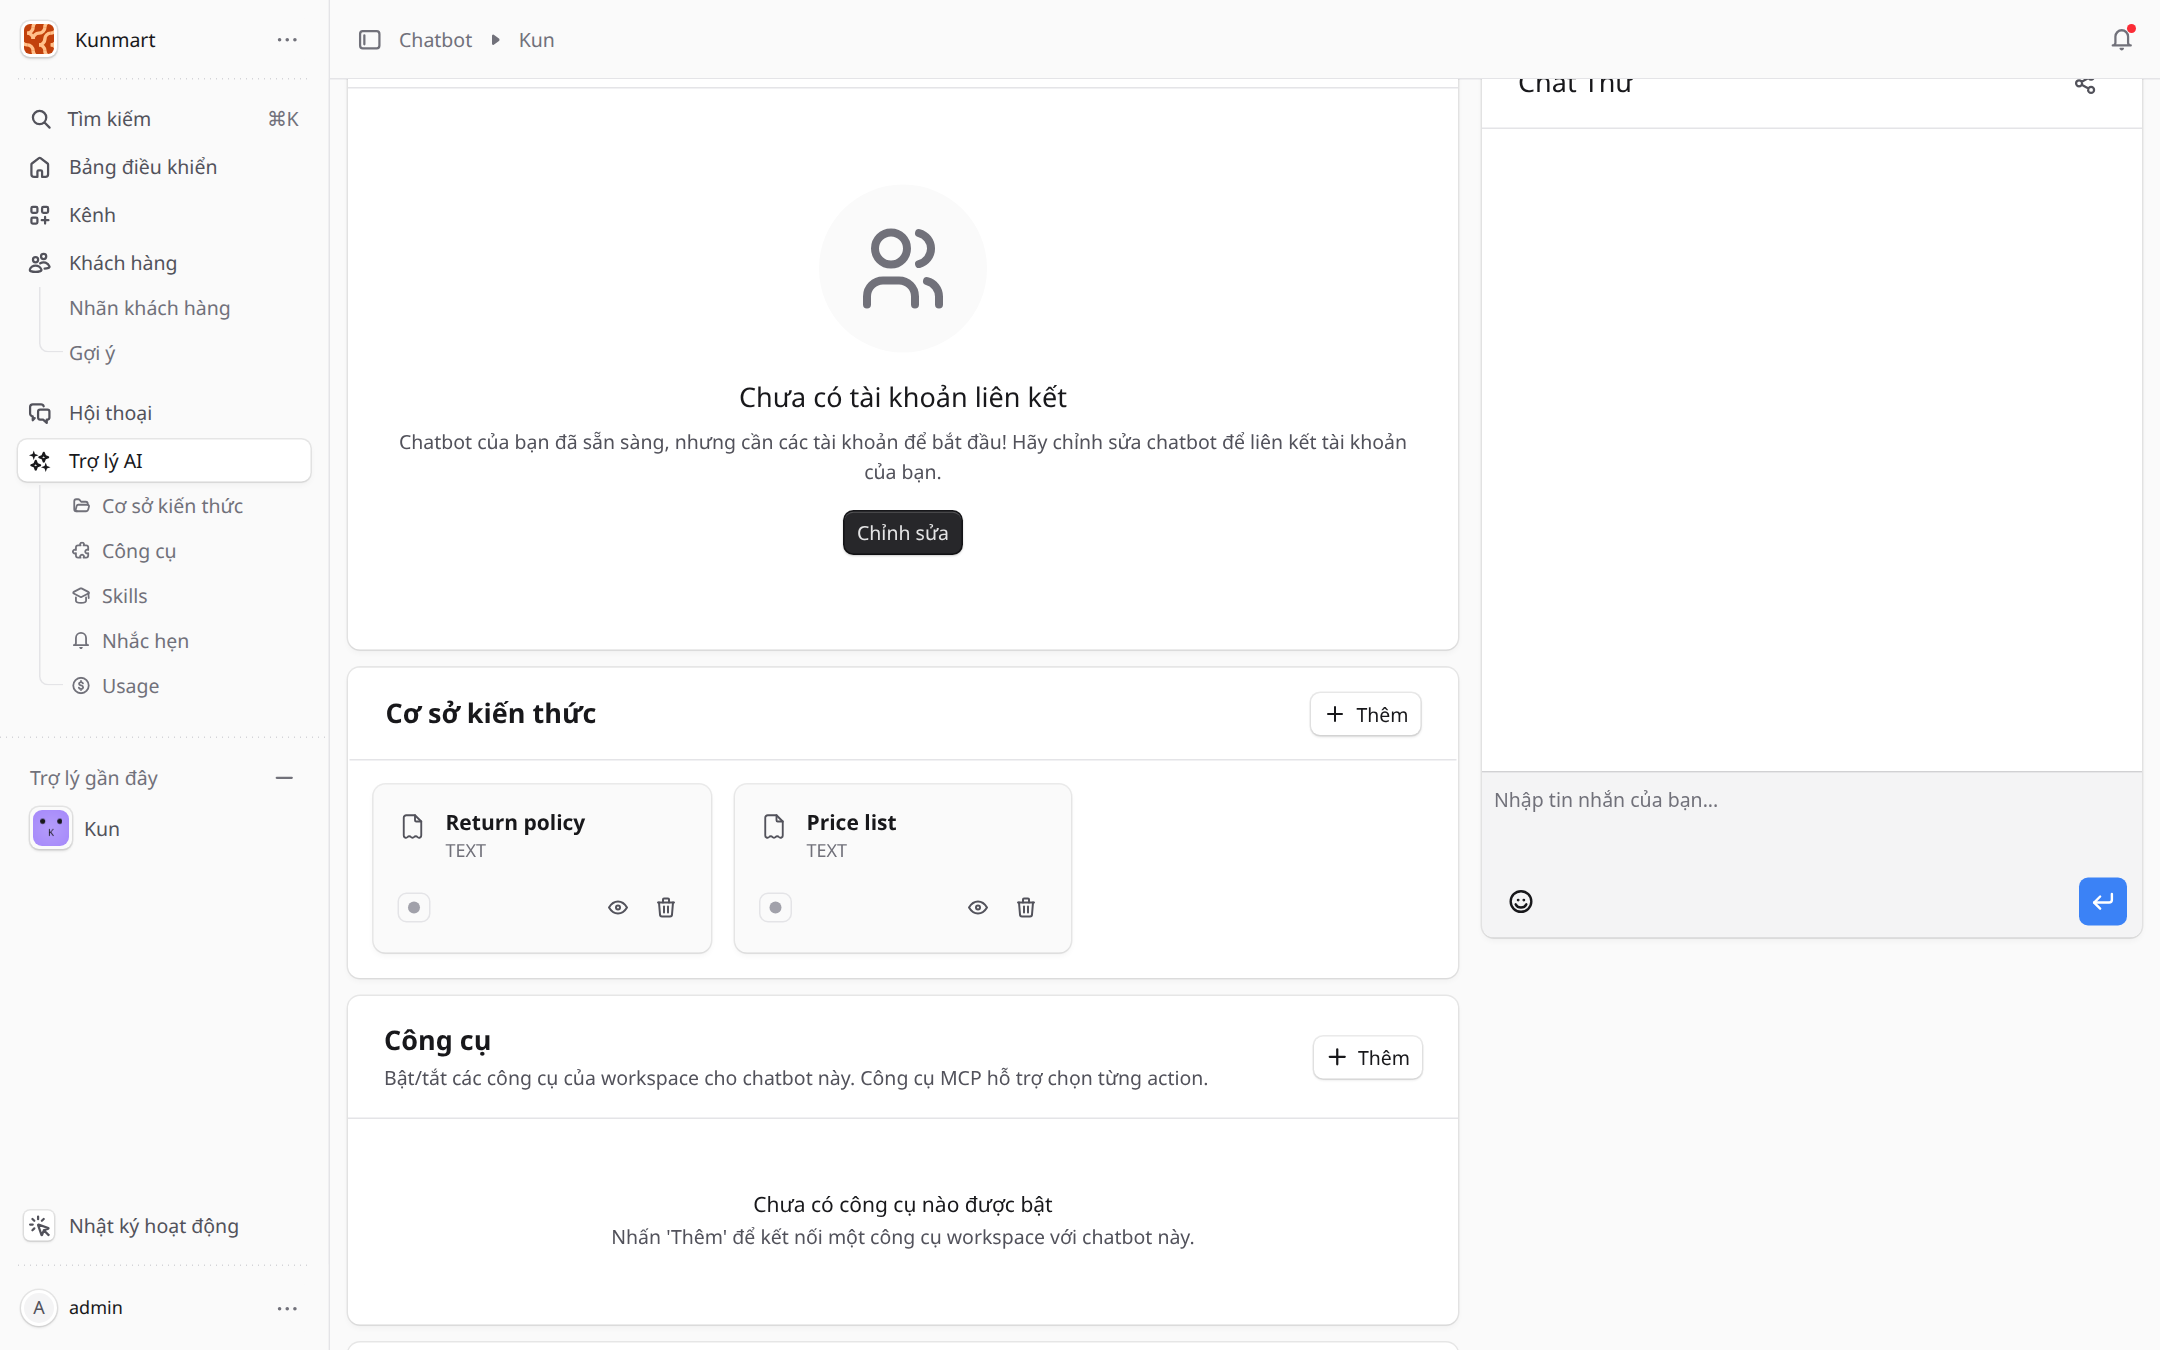Go to Bảng điều khiển
This screenshot has height=1350, width=2160.
coord(165,167)
